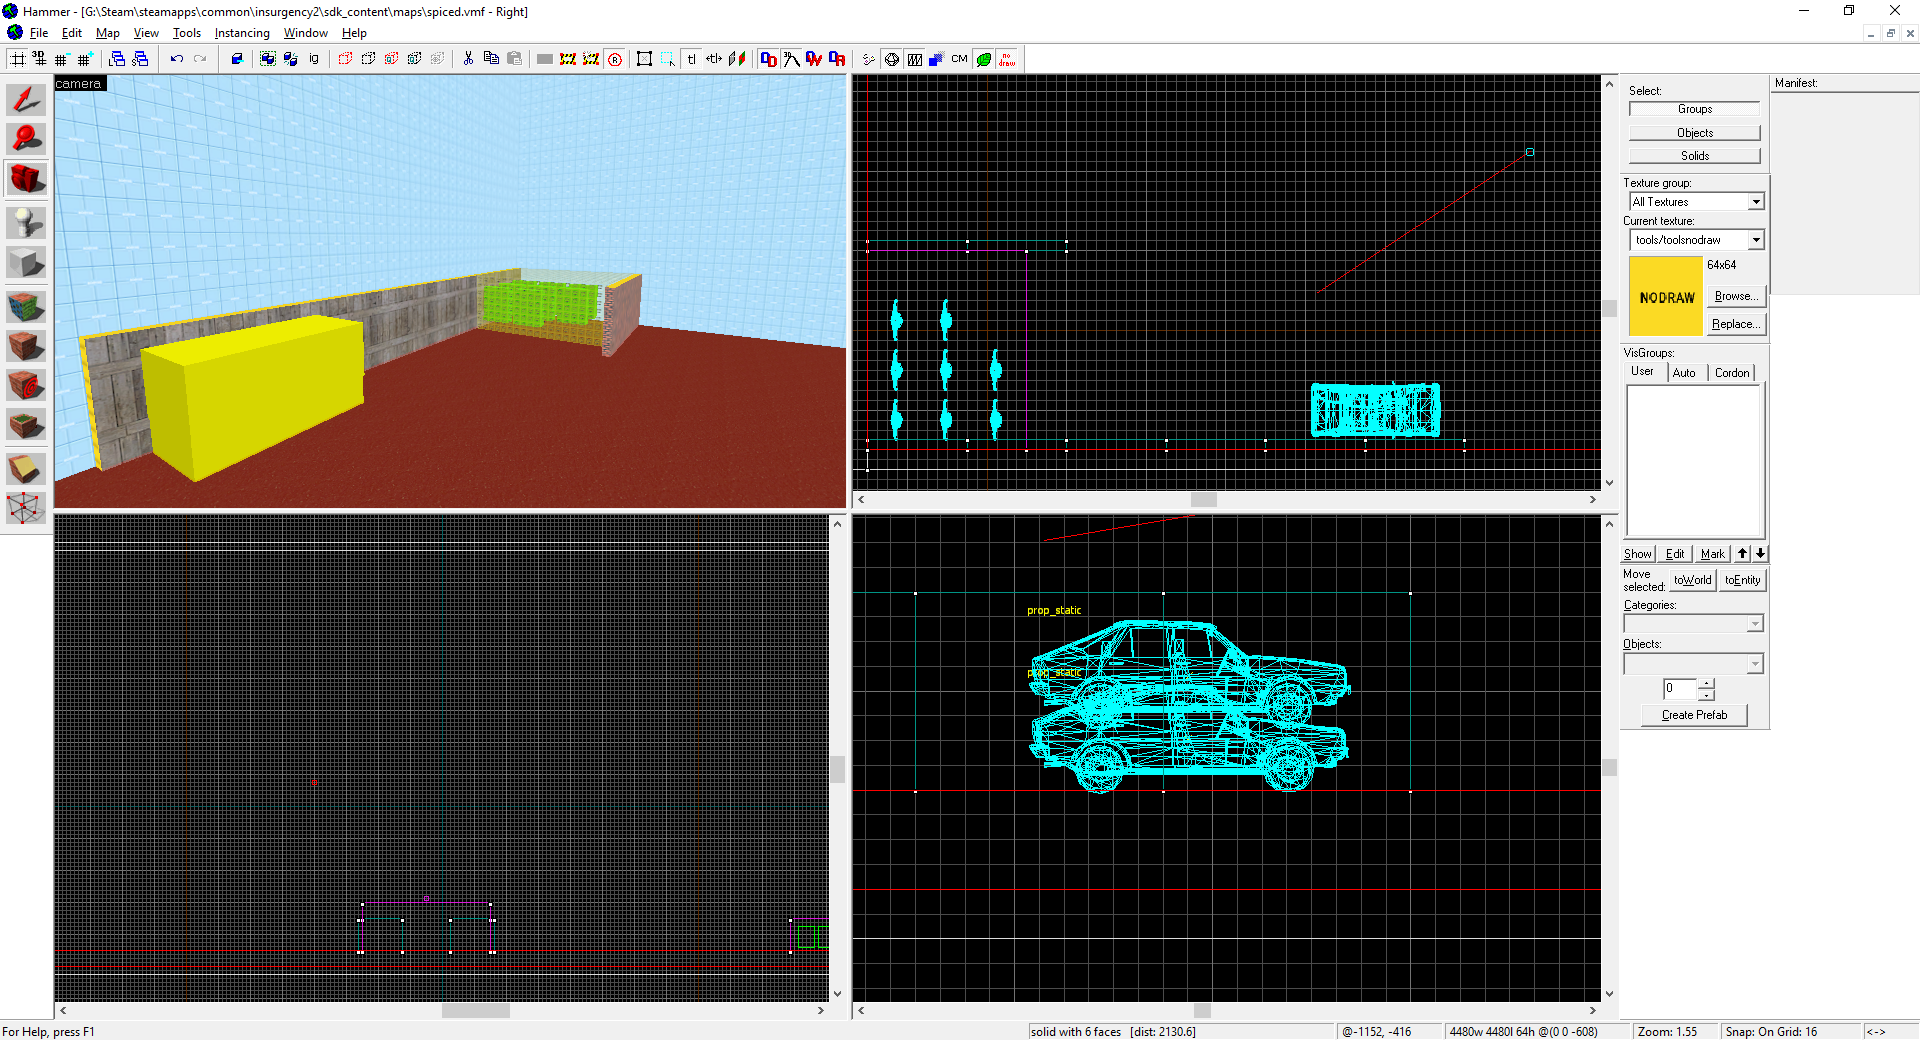
Task: Switch to the User VisGroups tab
Action: pos(1643,371)
